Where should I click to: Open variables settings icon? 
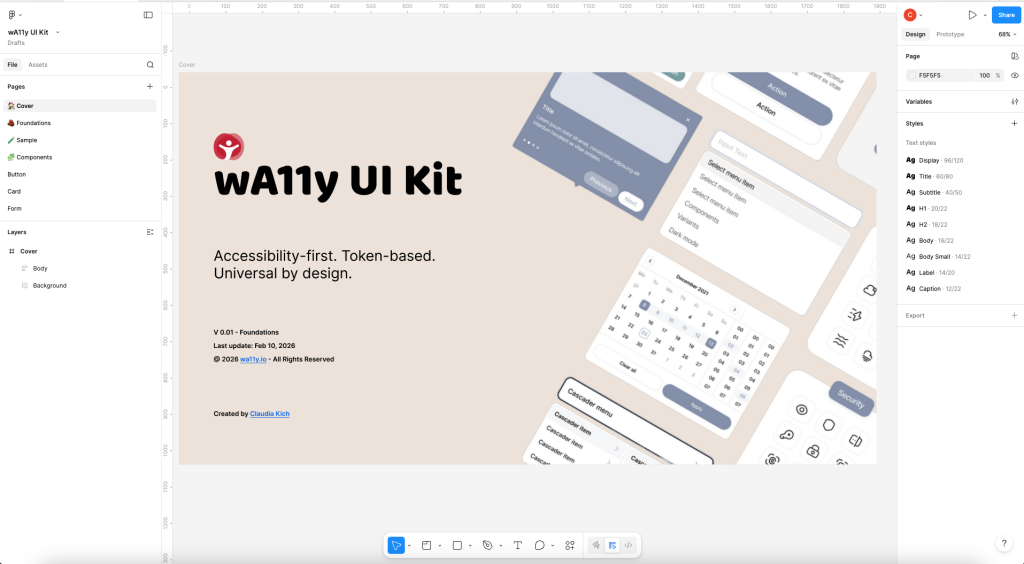click(x=1014, y=102)
